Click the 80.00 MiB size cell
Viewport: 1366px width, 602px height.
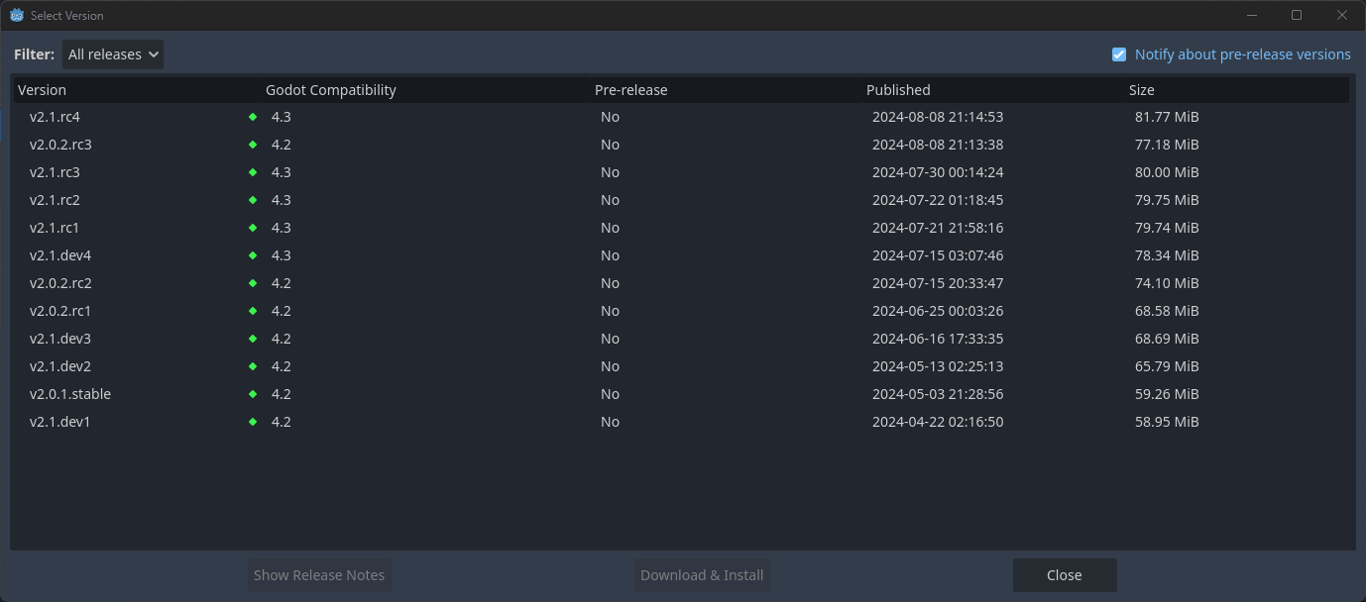(x=1167, y=172)
